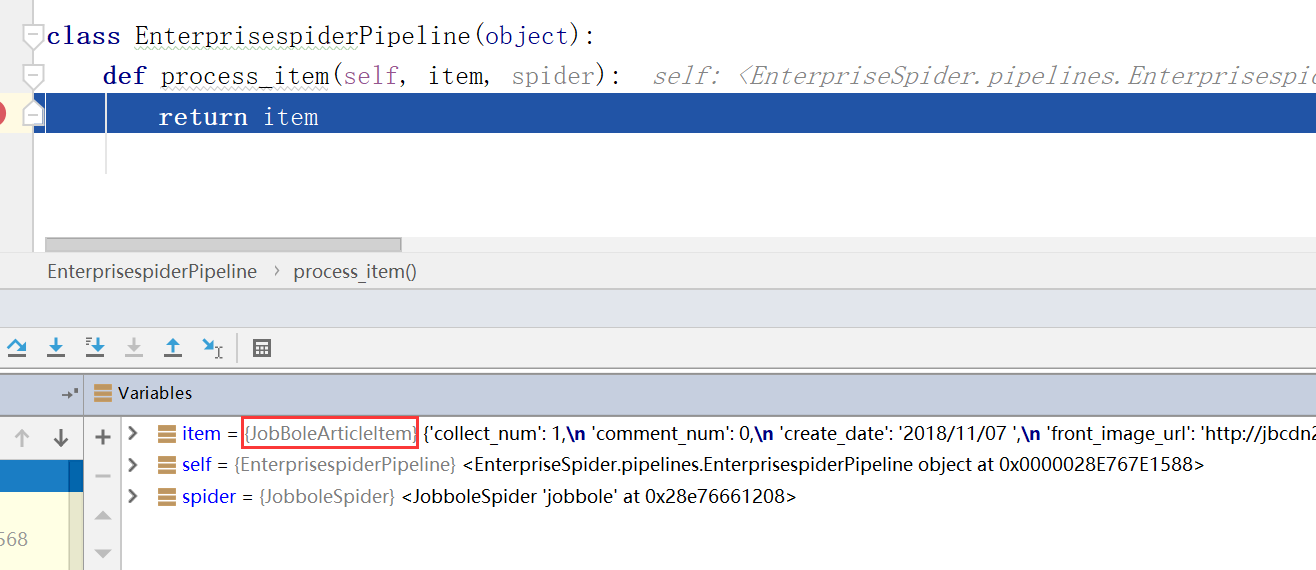Click the next frame down arrow
Viewport: 1316px width, 570px height.
60,438
